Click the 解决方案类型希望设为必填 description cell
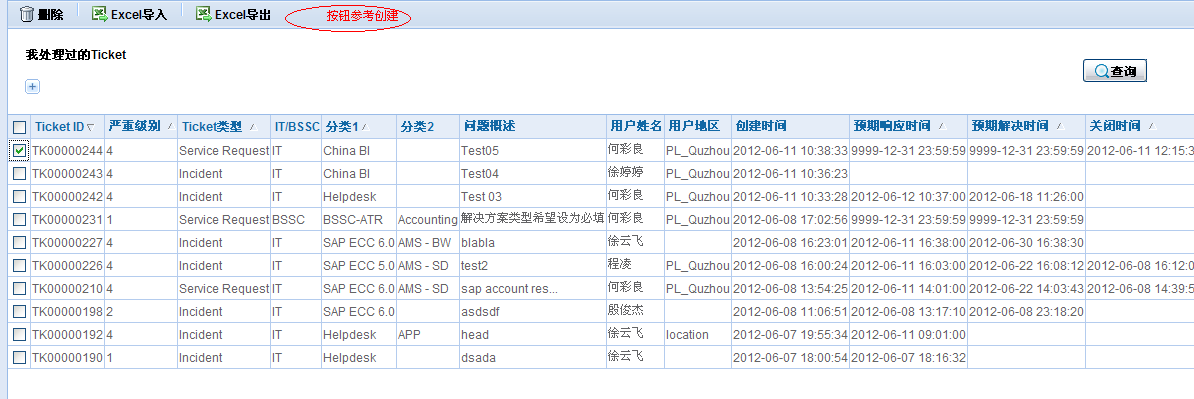This screenshot has width=1194, height=399. point(532,219)
